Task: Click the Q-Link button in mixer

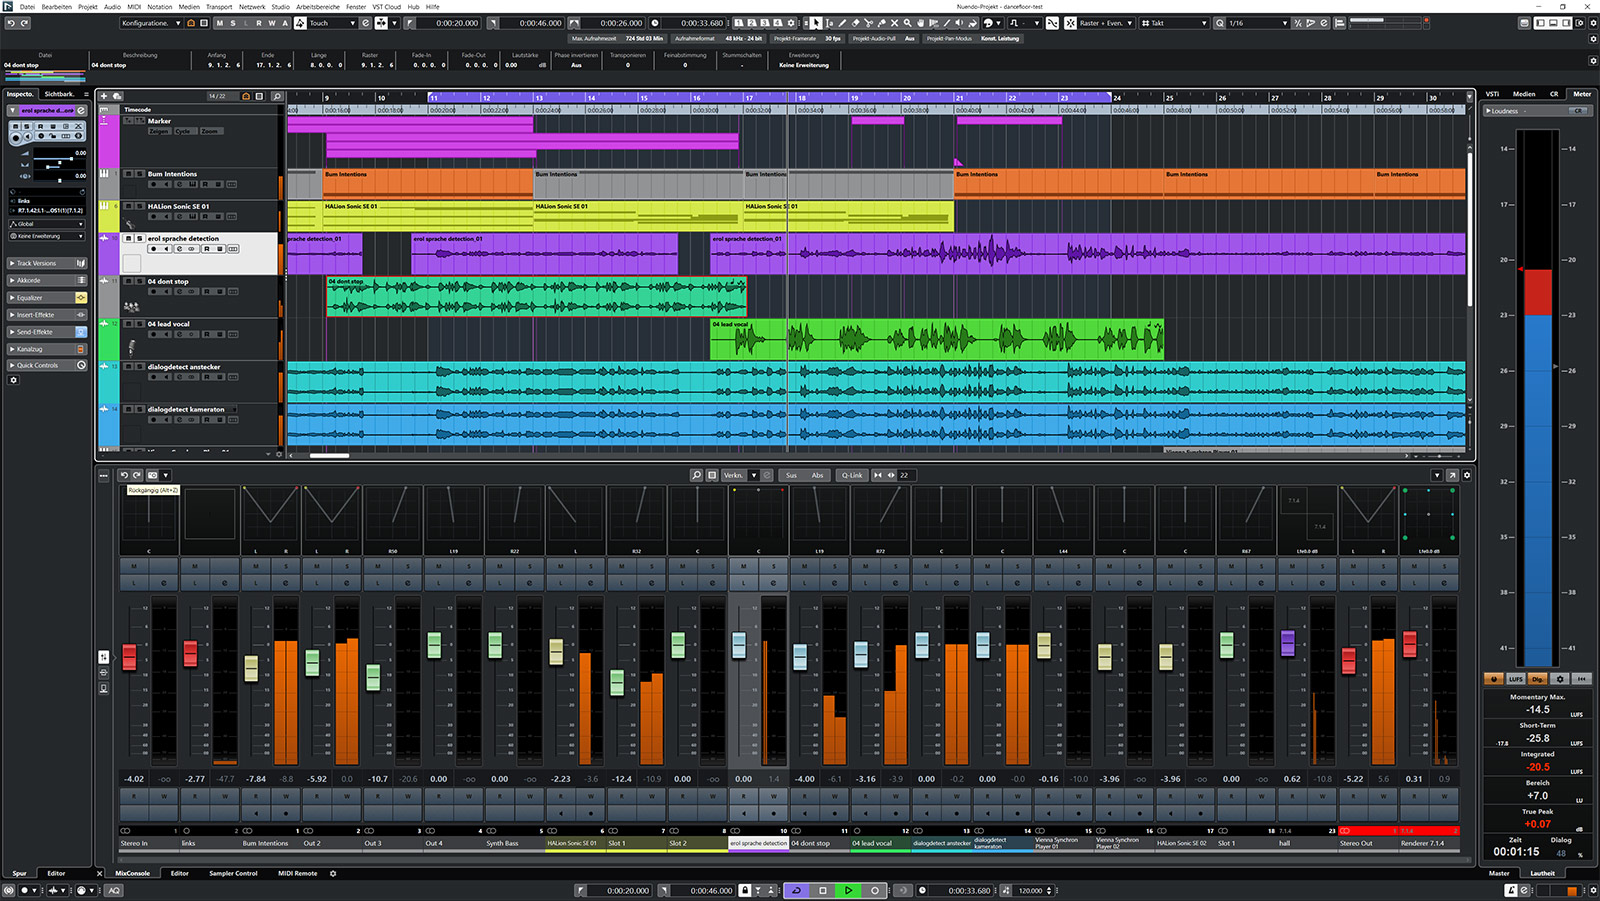Action: point(852,475)
